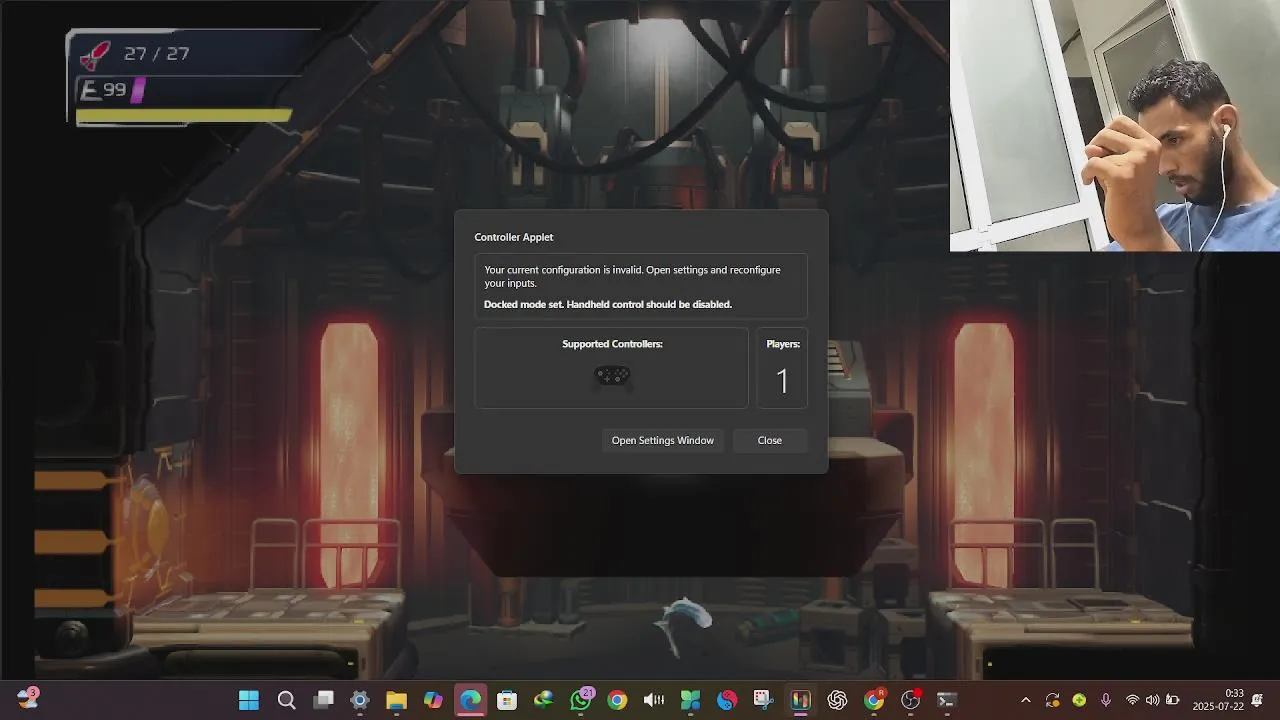The height and width of the screenshot is (720, 1280).
Task: Click the player count value "1"
Action: pyautogui.click(x=782, y=381)
